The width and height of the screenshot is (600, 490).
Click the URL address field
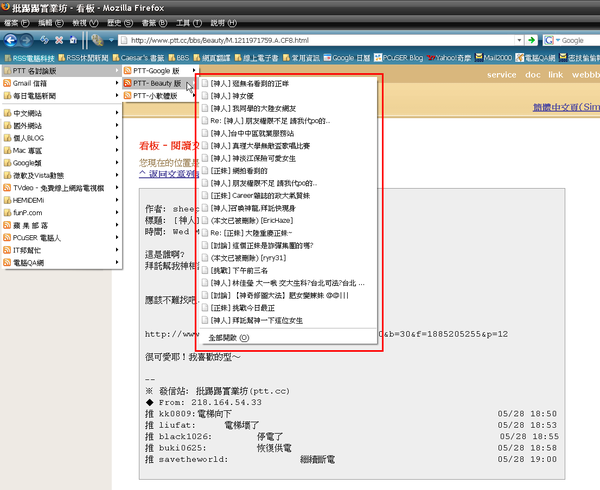[x=321, y=40]
